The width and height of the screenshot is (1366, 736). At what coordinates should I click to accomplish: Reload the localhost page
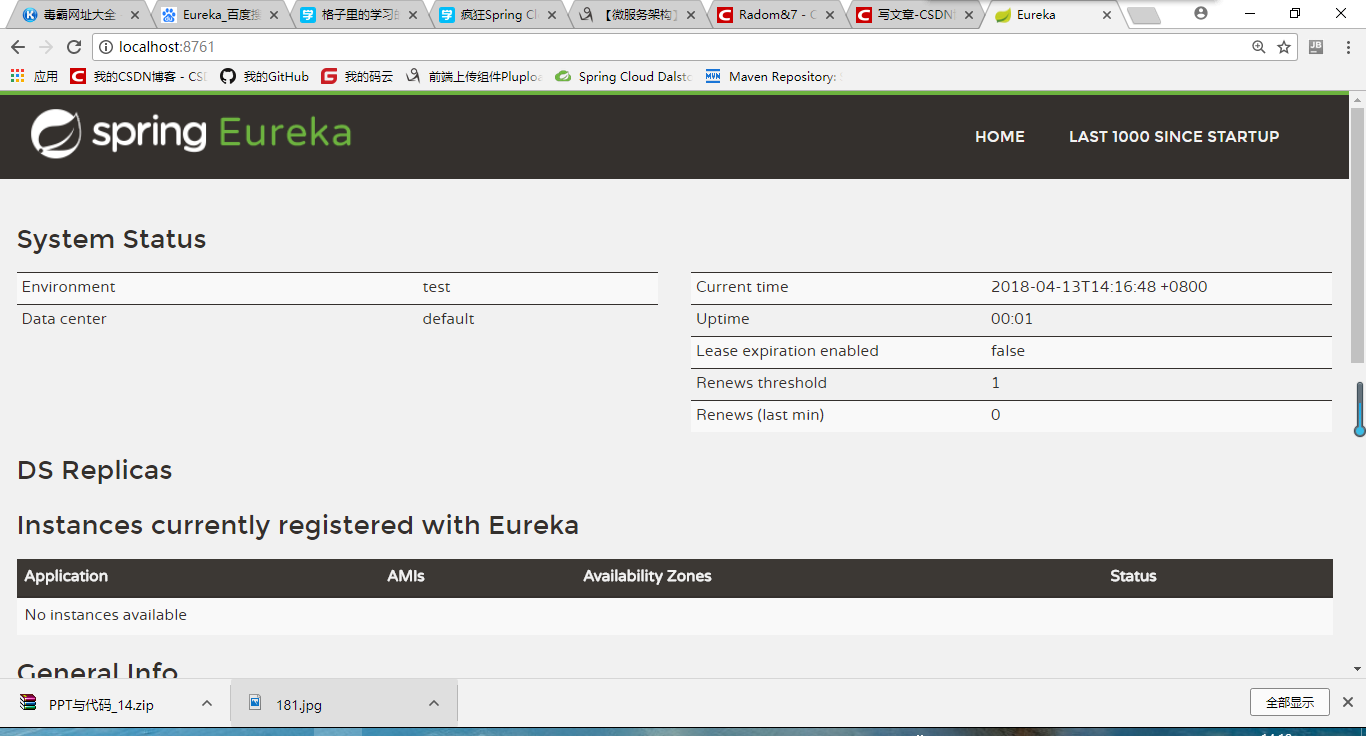pyautogui.click(x=74, y=47)
